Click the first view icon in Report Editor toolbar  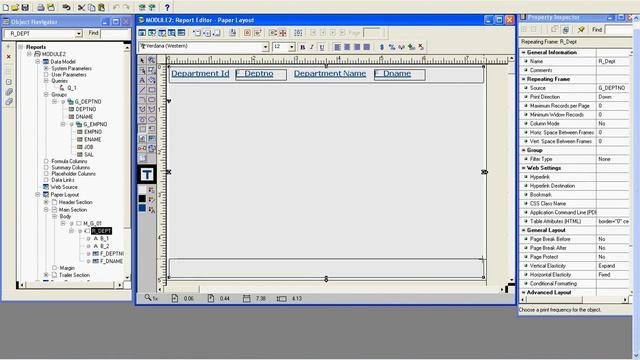click(142, 33)
